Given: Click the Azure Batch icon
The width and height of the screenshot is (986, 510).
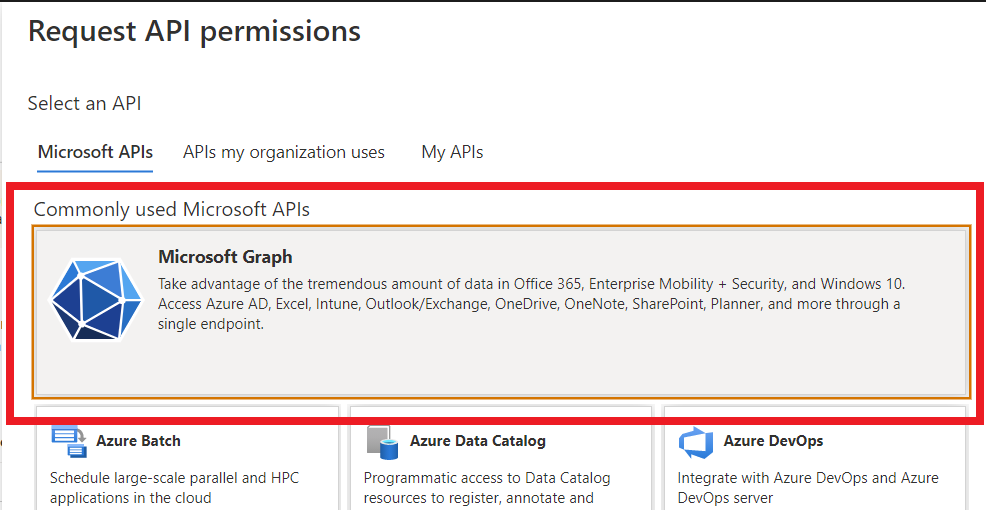Looking at the screenshot, I should pyautogui.click(x=69, y=441).
